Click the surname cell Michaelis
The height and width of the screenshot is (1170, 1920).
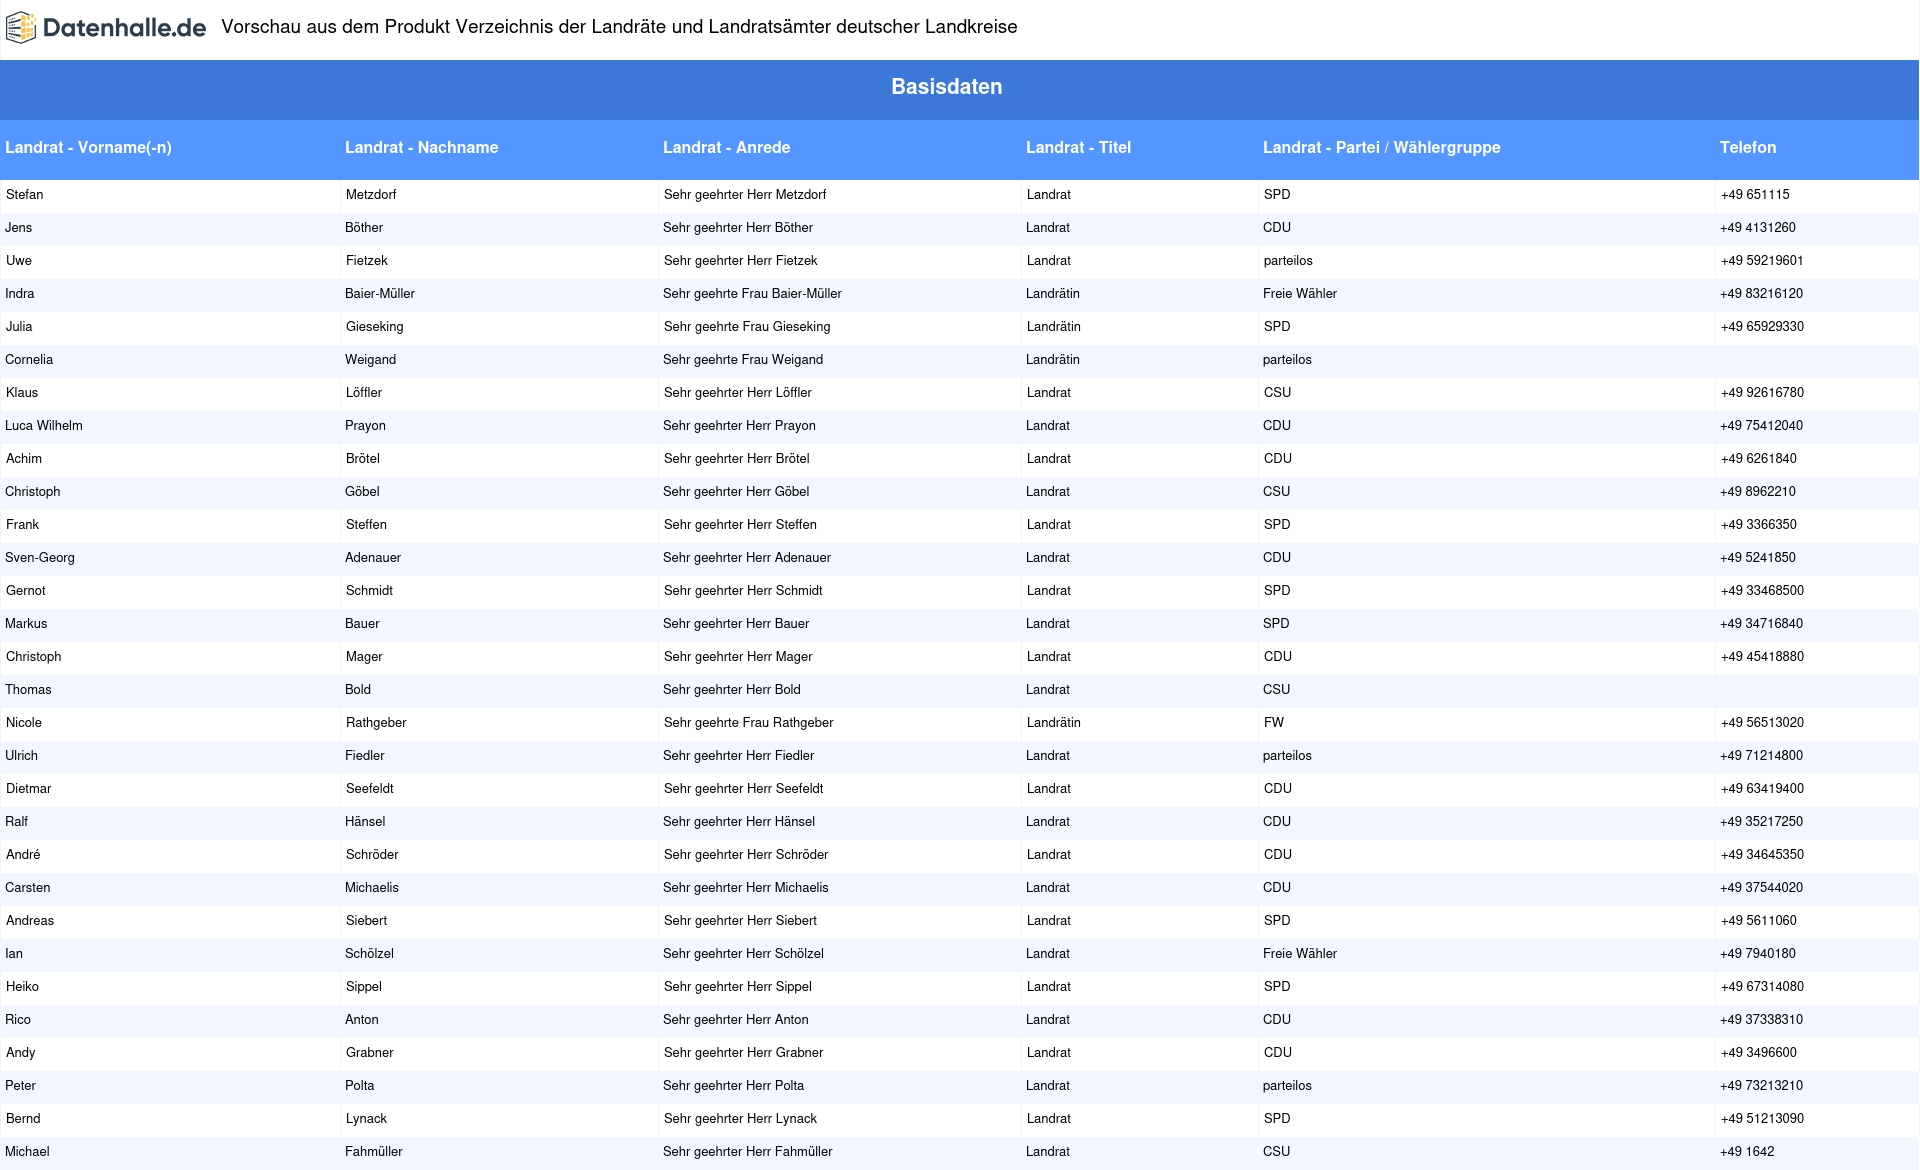(x=372, y=888)
